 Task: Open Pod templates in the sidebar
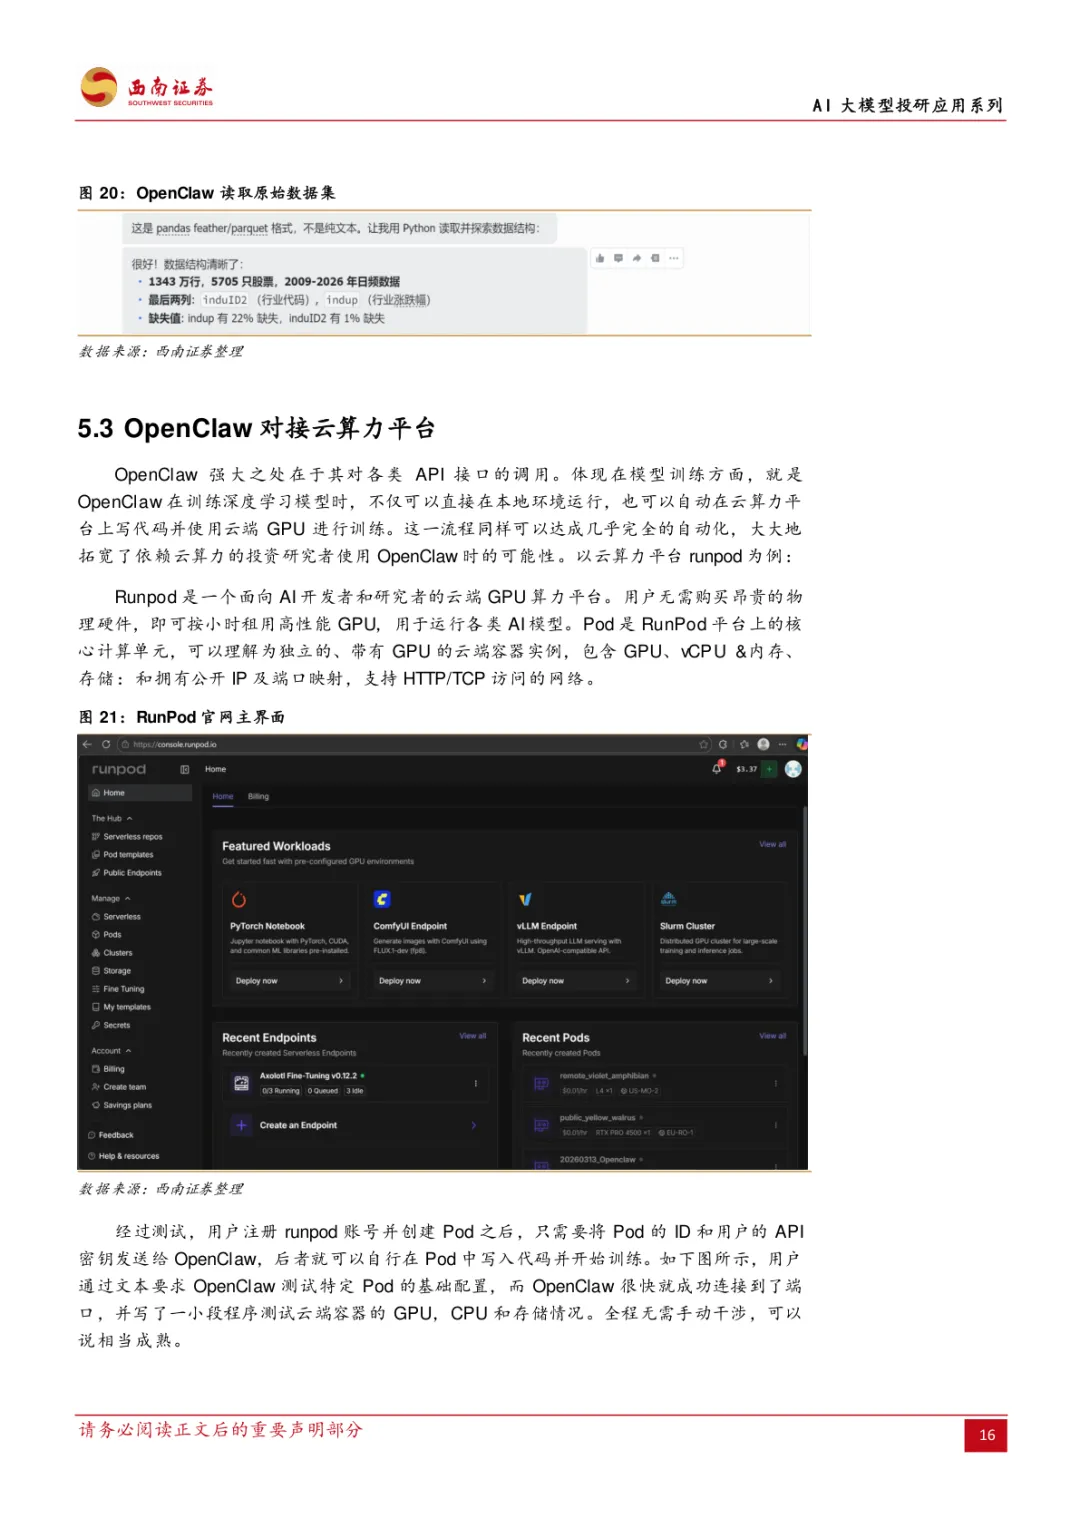tap(122, 854)
